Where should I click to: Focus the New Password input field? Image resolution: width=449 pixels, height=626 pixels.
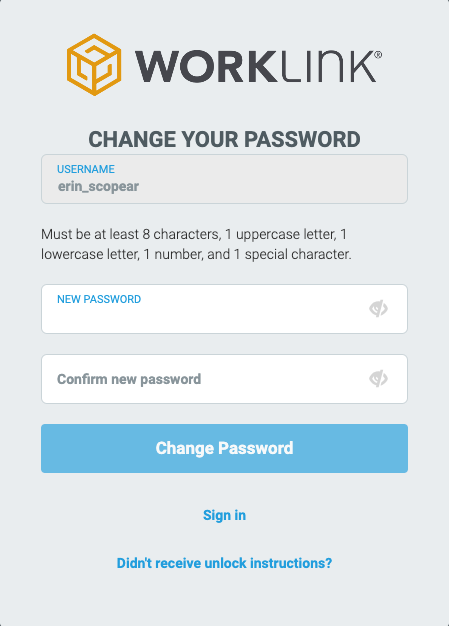coord(224,309)
